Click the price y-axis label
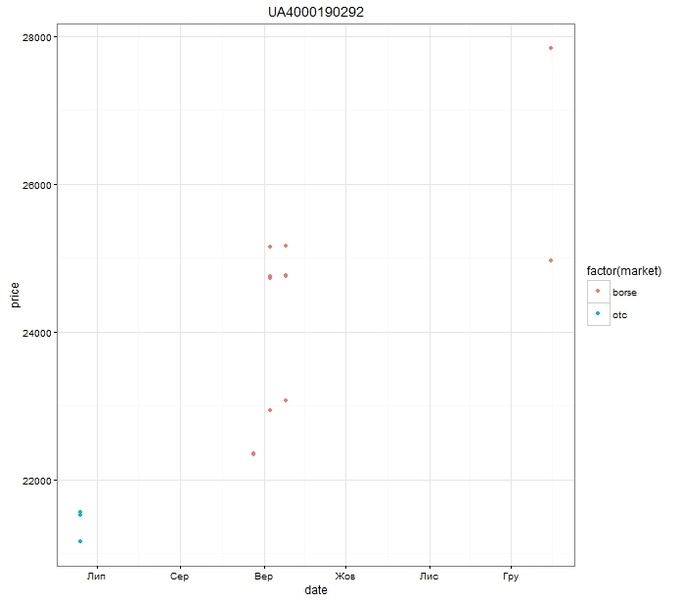 pyautogui.click(x=15, y=295)
